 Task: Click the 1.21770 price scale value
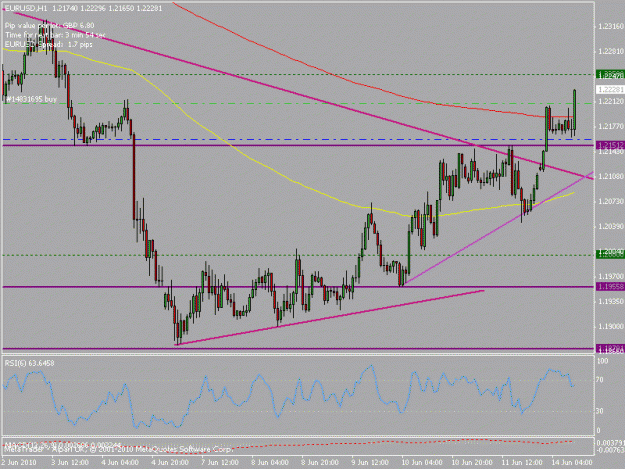[x=611, y=127]
